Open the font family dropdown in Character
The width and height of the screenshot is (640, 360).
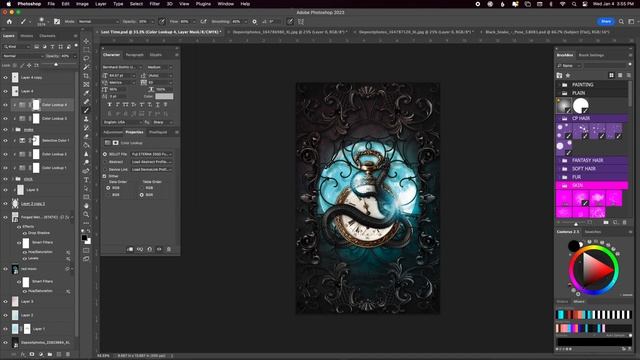(122, 67)
